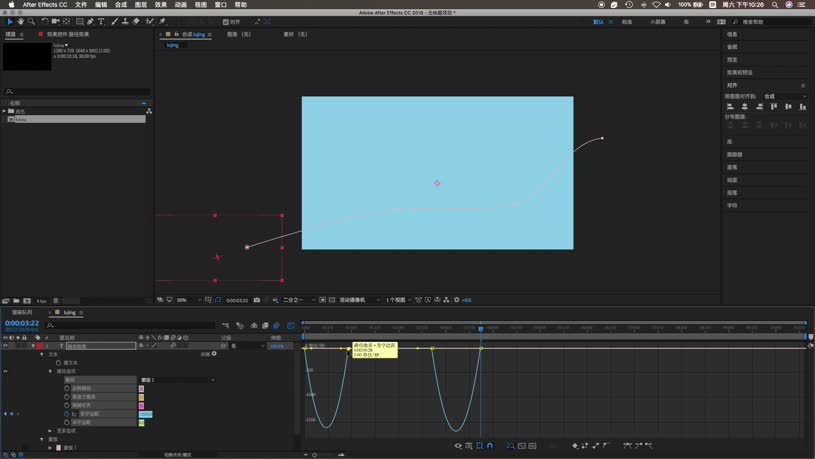This screenshot has height=459, width=815.
Task: Click the current-time indicator in timeline
Action: click(481, 328)
